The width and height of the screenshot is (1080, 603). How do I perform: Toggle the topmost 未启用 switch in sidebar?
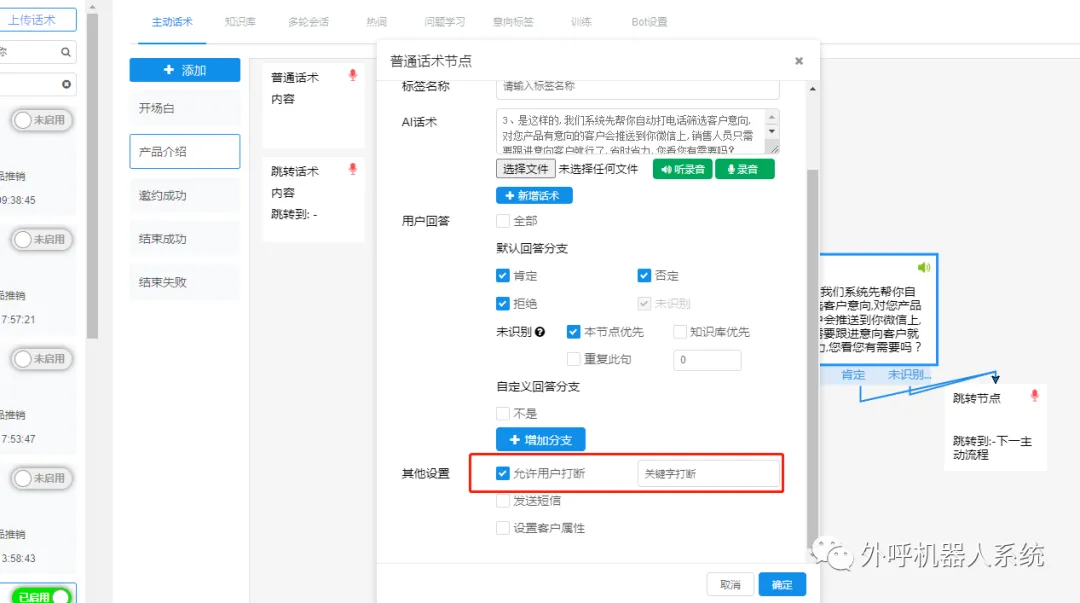coord(42,120)
